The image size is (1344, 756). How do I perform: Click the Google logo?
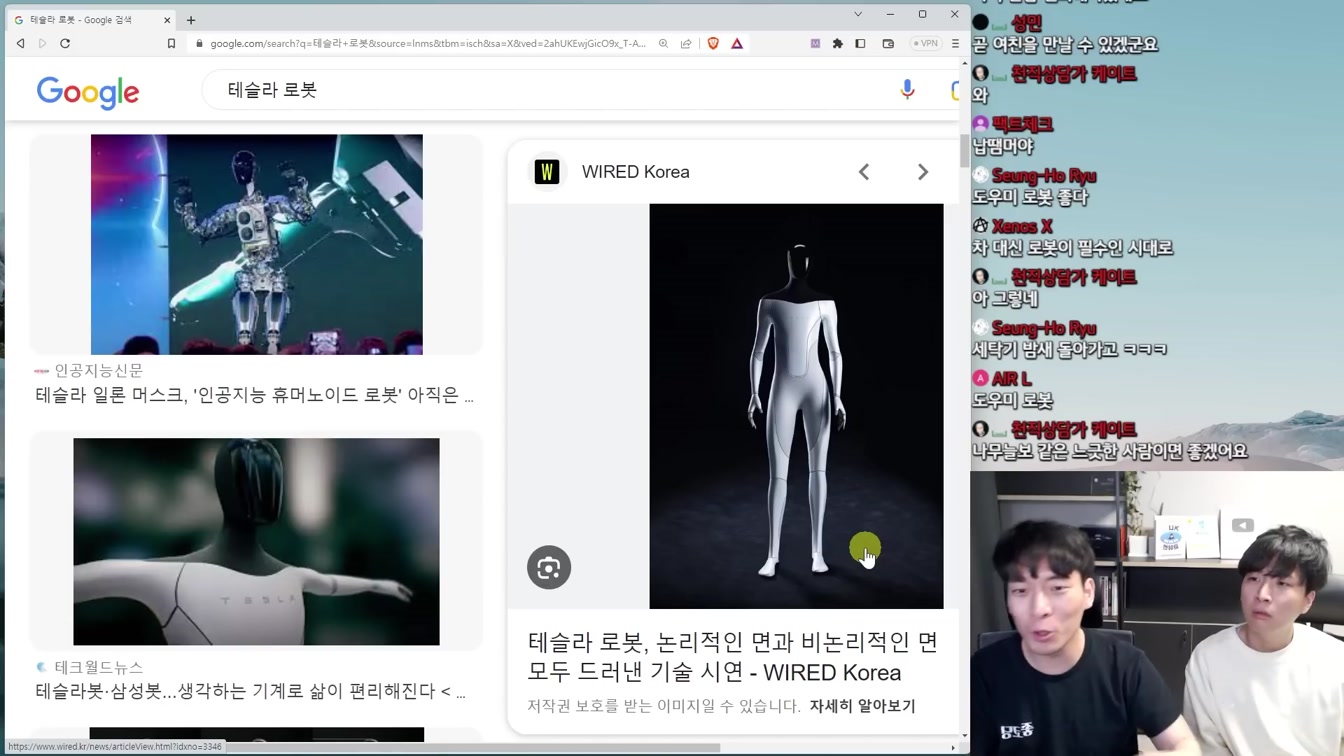pos(88,92)
